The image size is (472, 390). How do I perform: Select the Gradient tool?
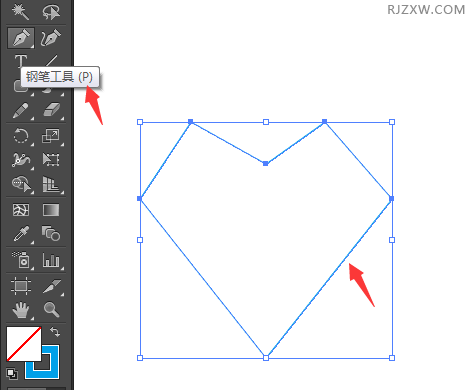(x=51, y=210)
